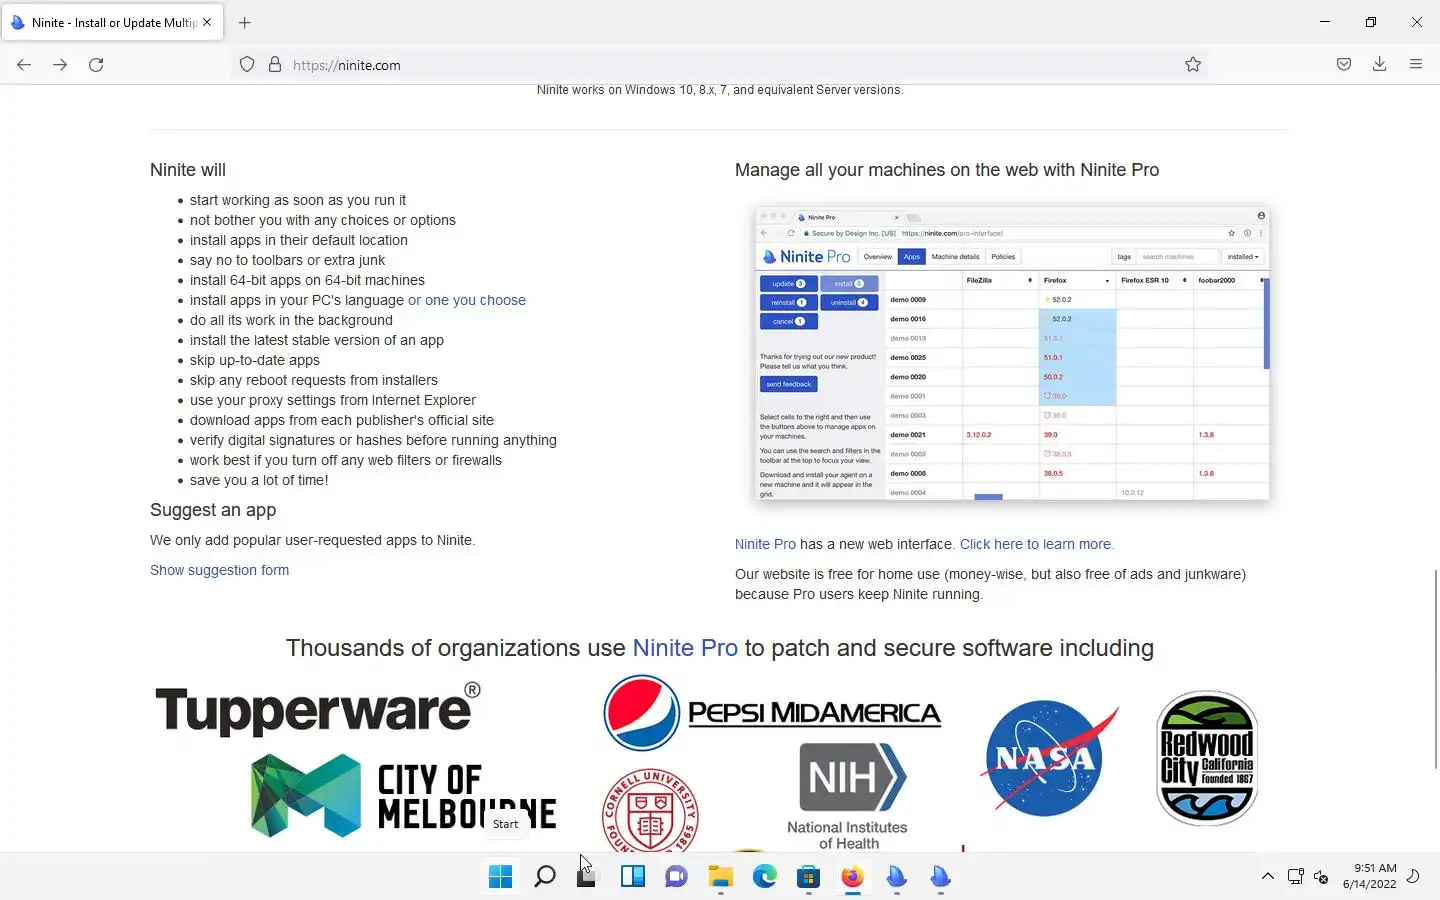This screenshot has height=900, width=1440.
Task: Open the Firefox application menu
Action: [x=1416, y=65]
